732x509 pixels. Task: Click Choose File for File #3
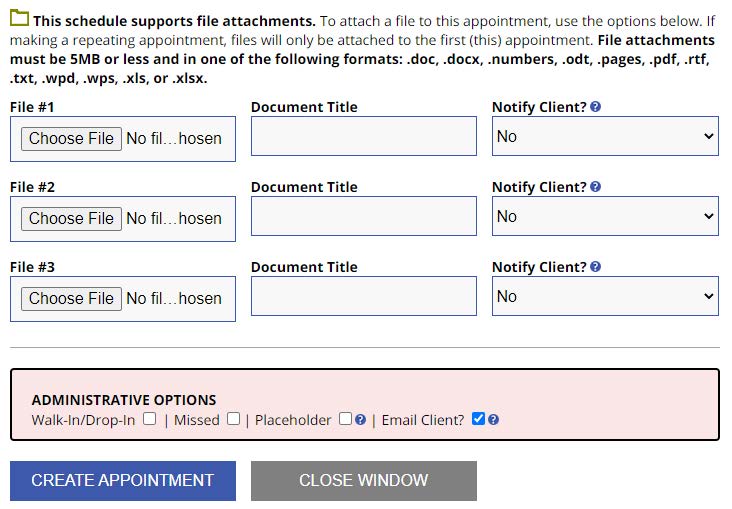[71, 299]
